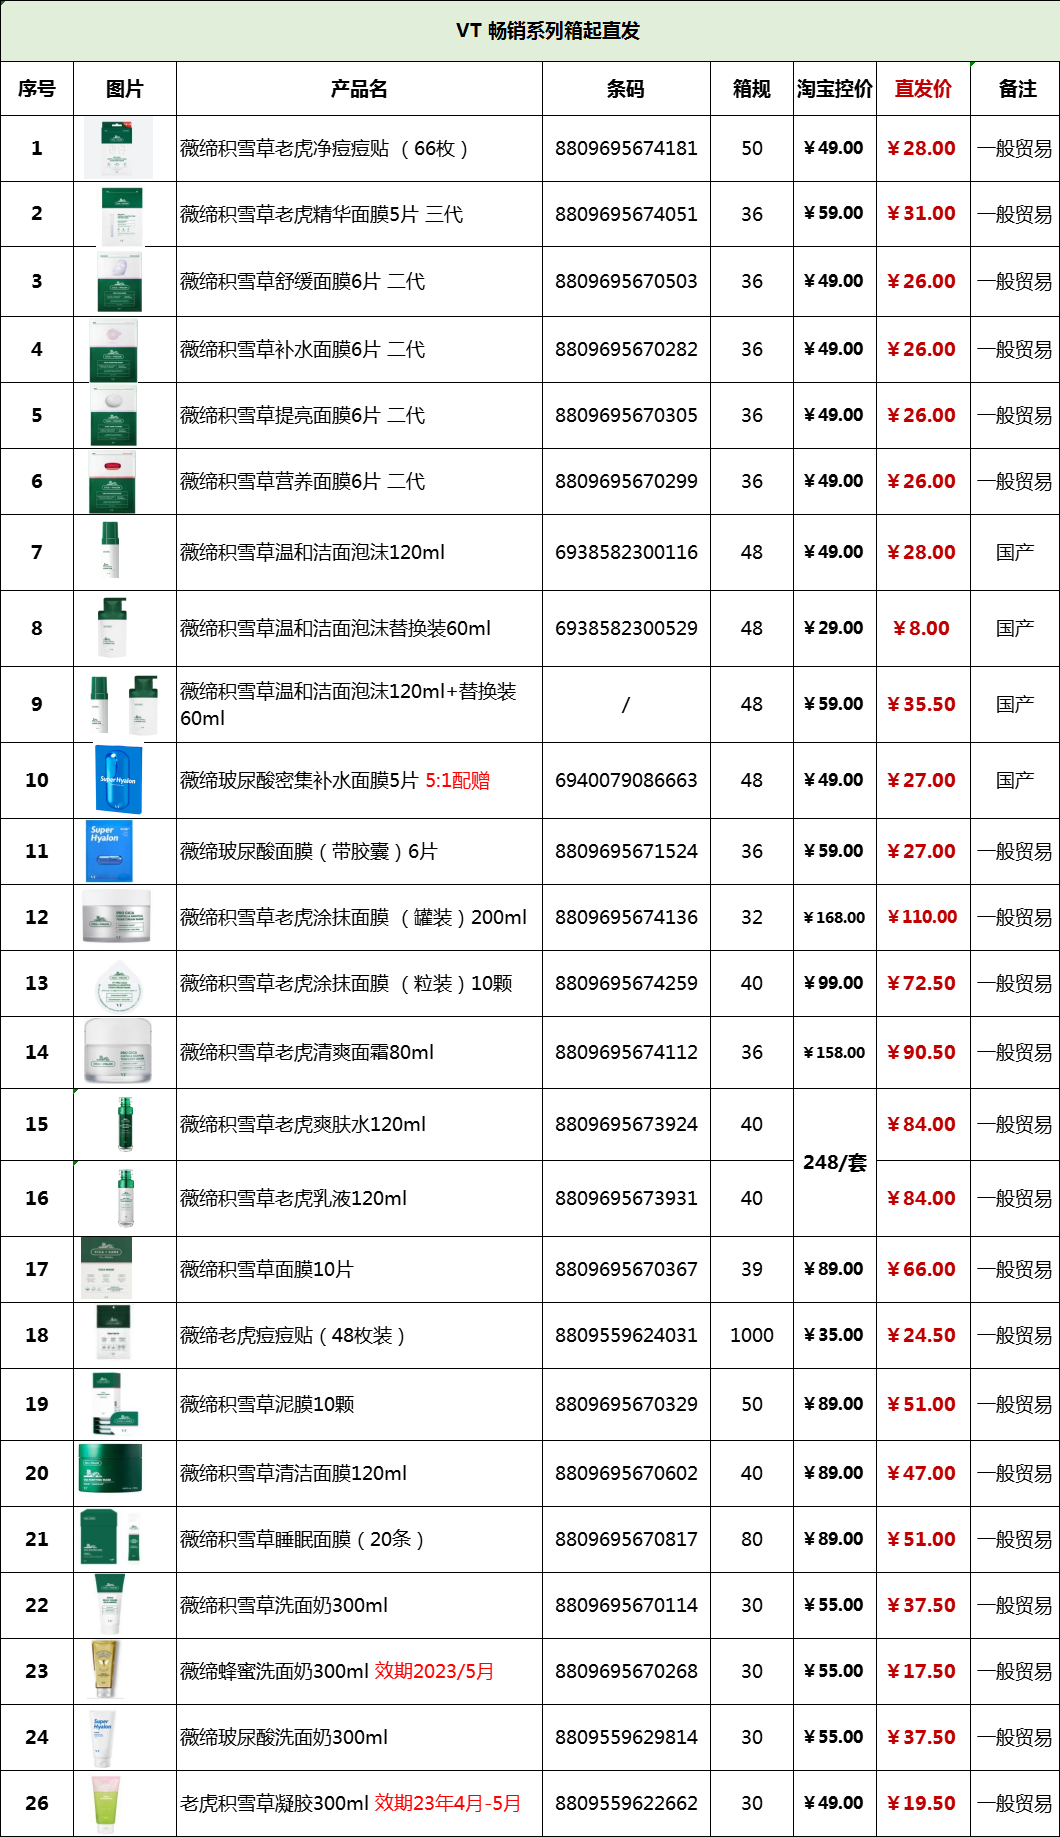
Task: Select the 国产 remark in row 8
Action: (1015, 628)
